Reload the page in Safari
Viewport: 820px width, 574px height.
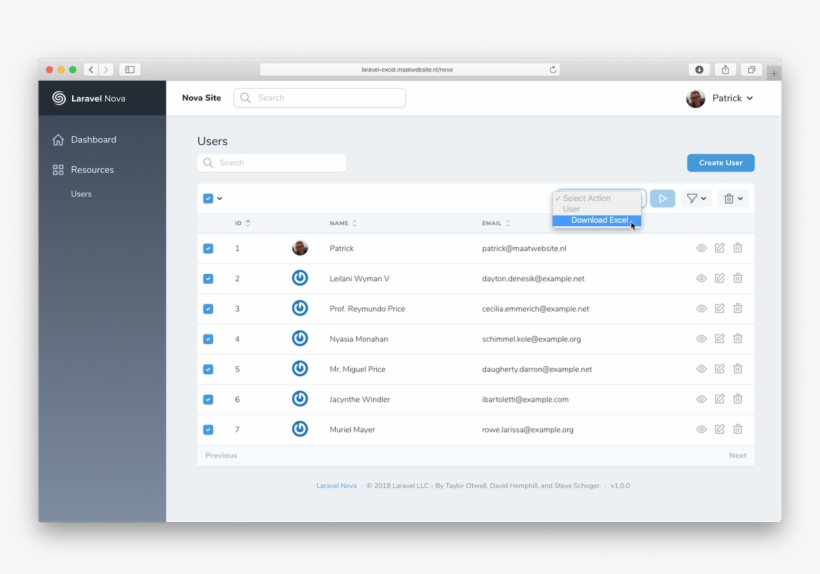click(553, 70)
